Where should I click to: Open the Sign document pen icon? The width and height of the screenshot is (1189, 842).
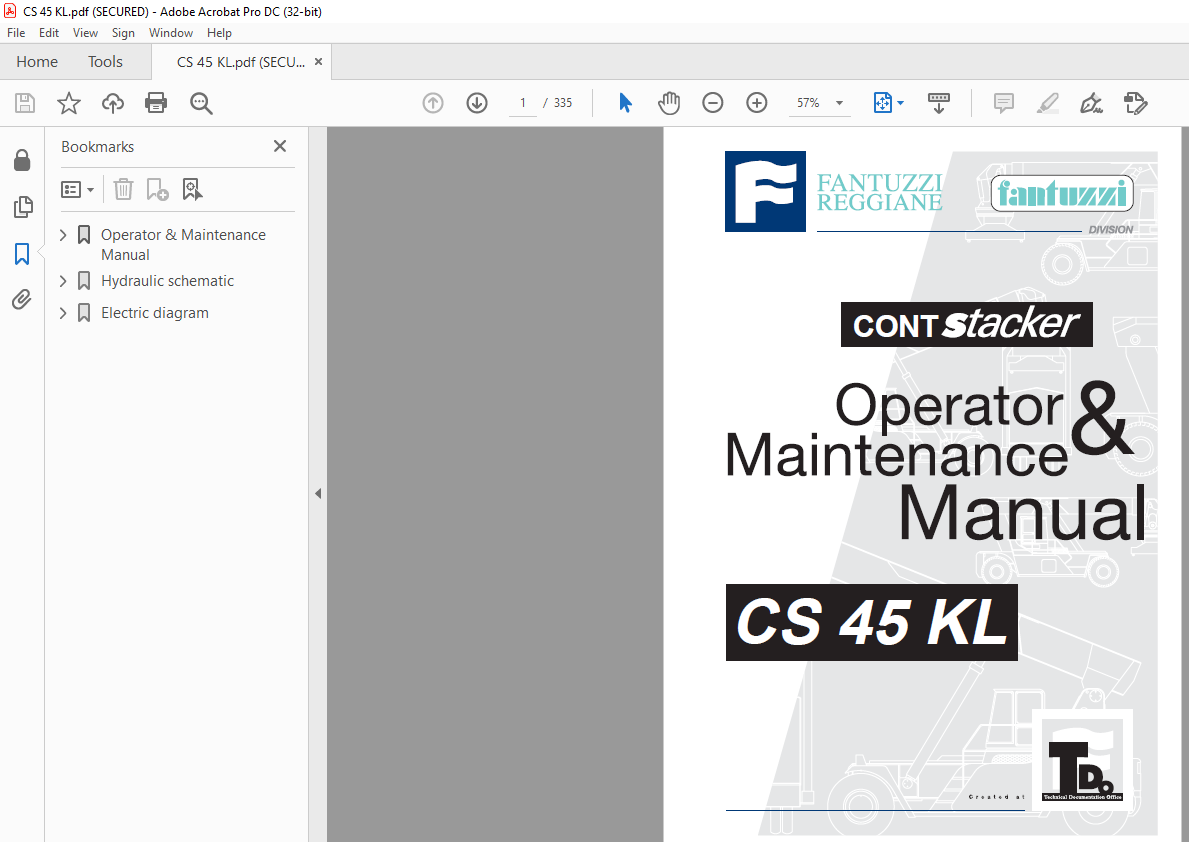point(1091,103)
